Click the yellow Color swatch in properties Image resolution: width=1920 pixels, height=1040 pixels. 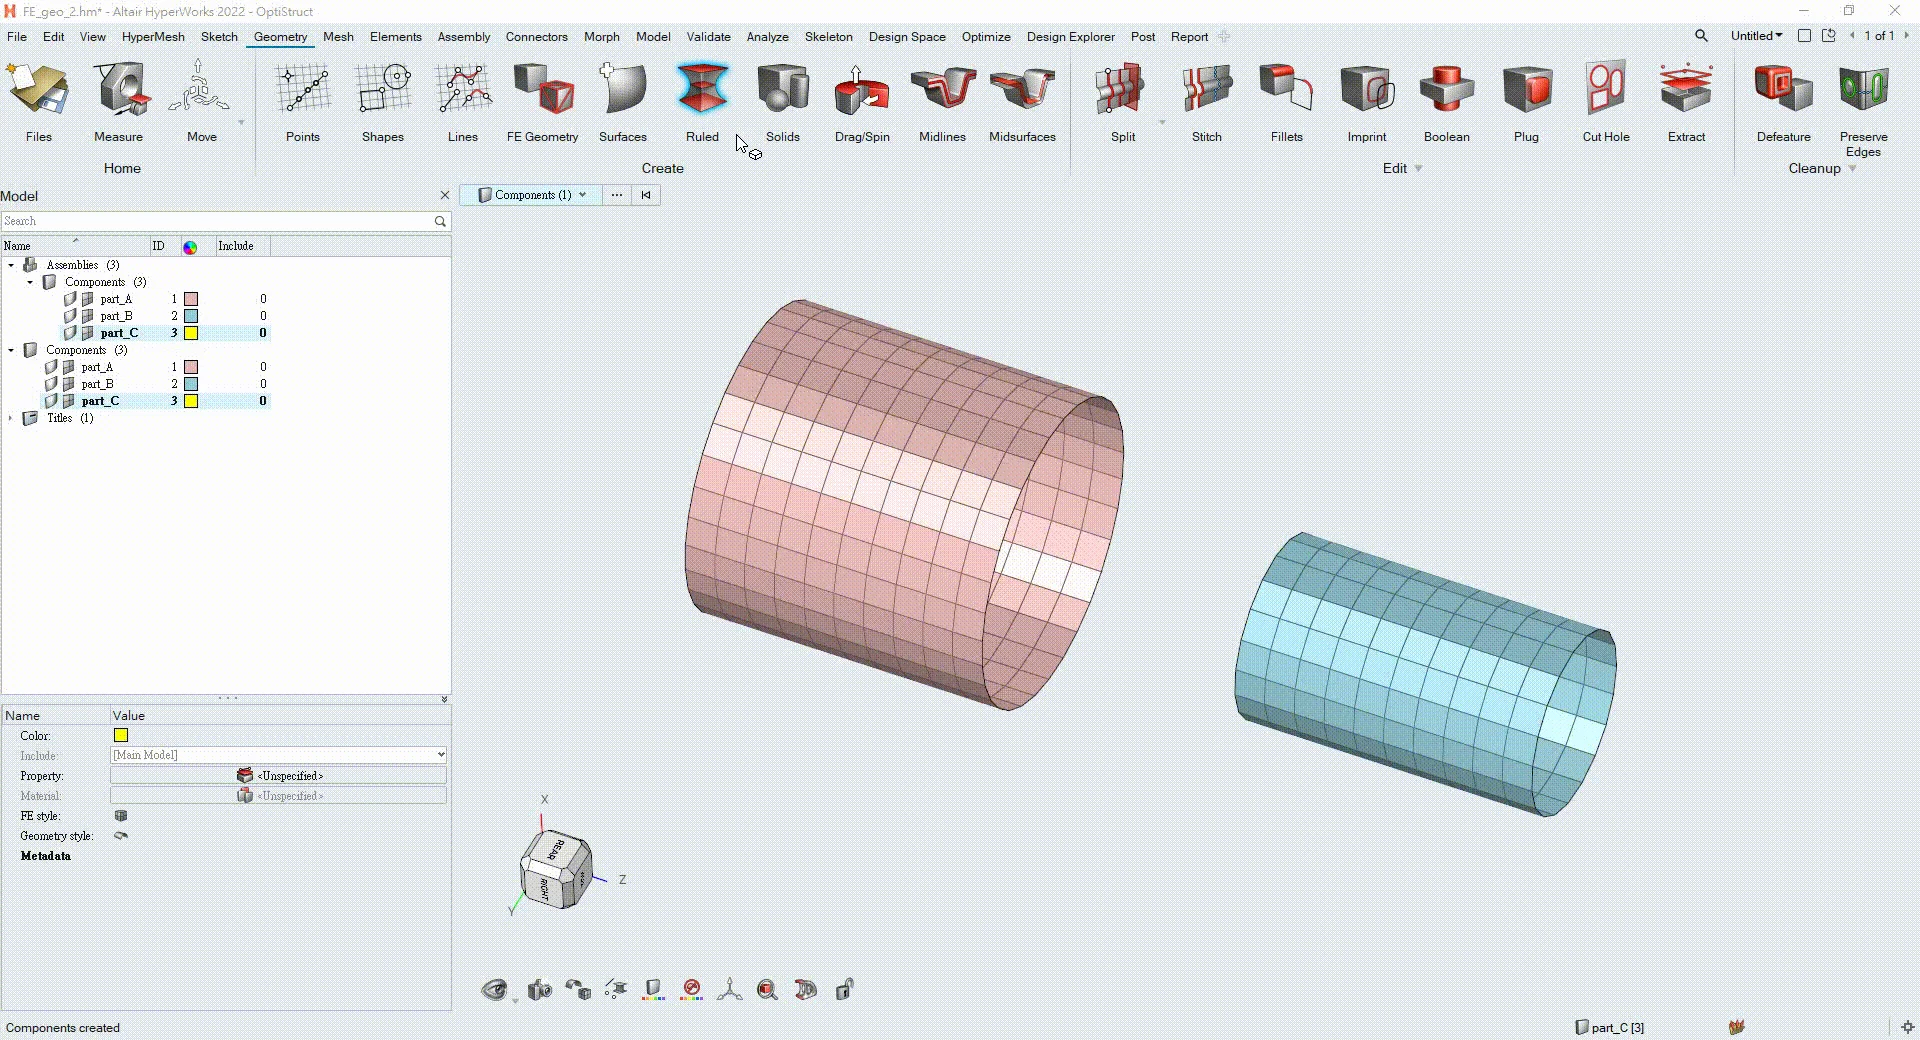tap(121, 736)
